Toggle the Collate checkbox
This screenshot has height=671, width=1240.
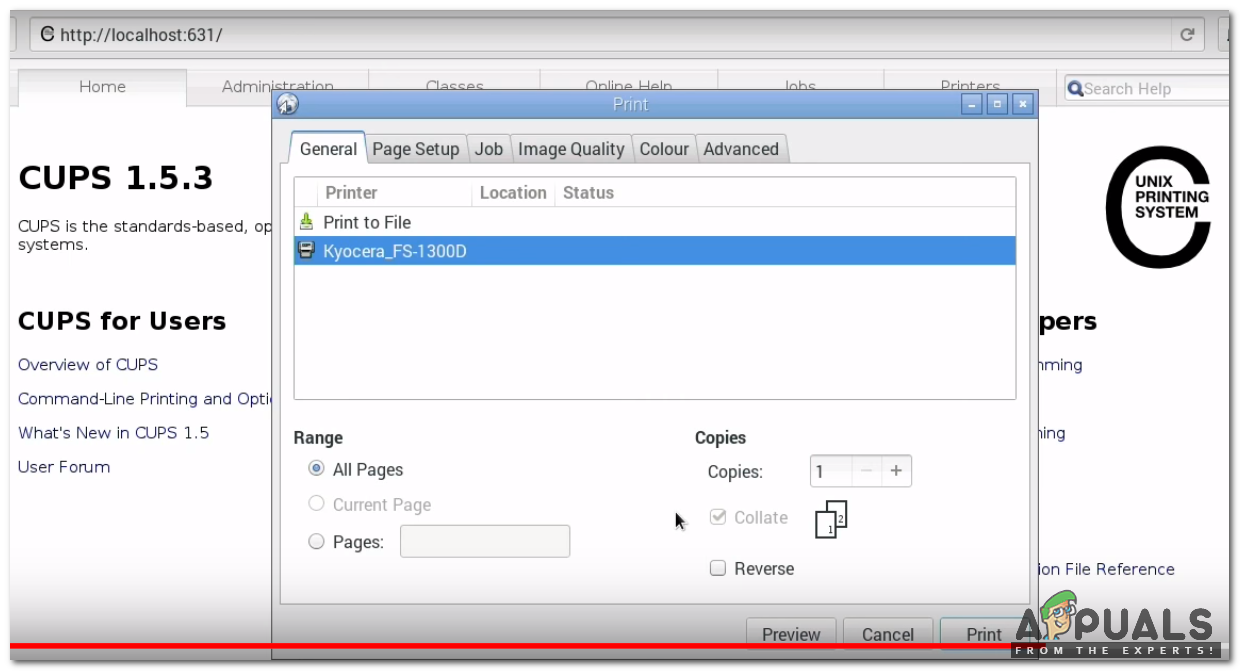pos(717,517)
